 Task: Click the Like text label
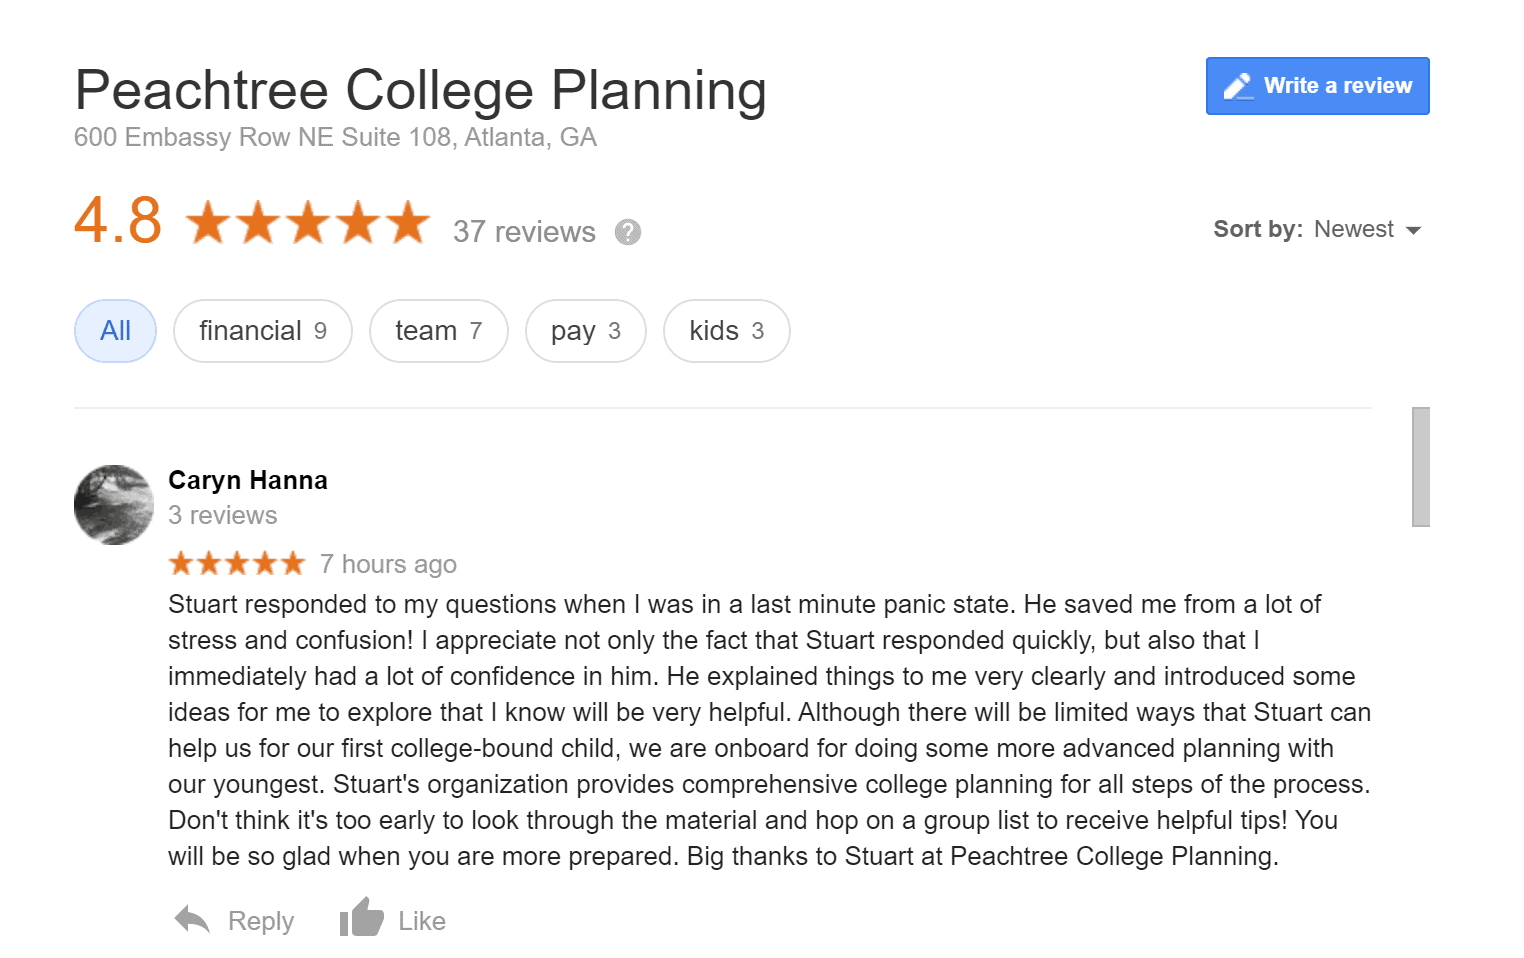(422, 921)
